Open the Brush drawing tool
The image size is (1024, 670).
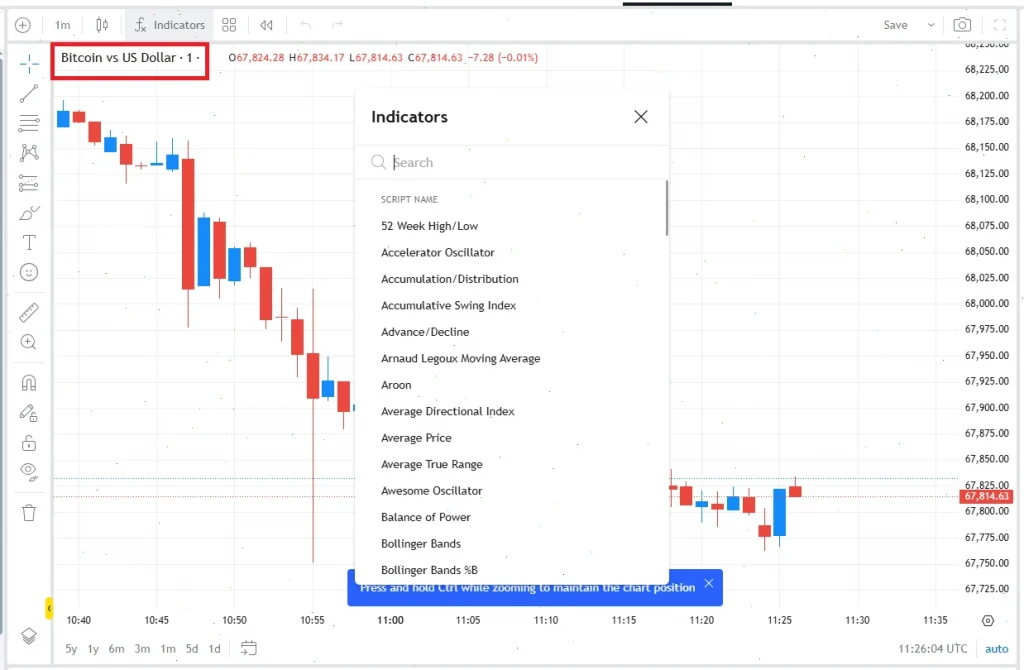click(x=27, y=212)
